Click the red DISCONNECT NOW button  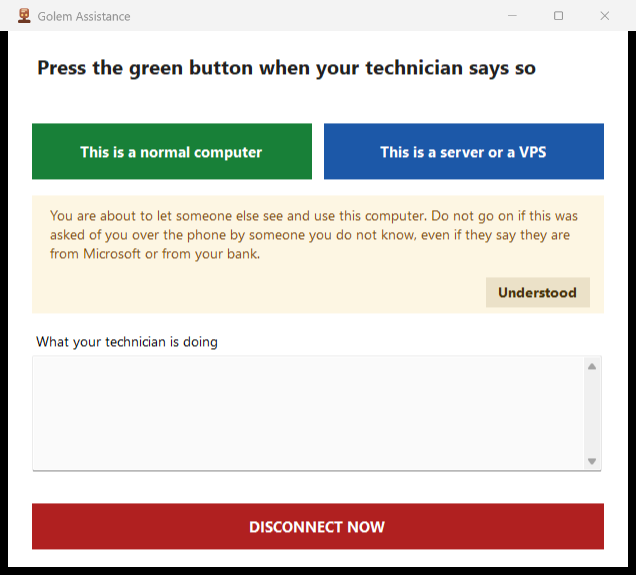pos(318,526)
